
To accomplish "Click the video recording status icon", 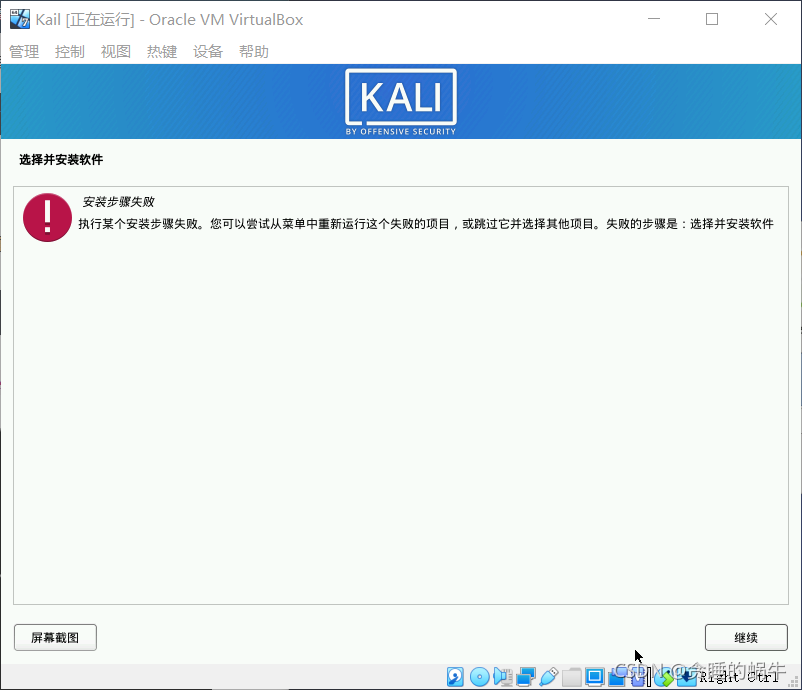I will tap(617, 677).
